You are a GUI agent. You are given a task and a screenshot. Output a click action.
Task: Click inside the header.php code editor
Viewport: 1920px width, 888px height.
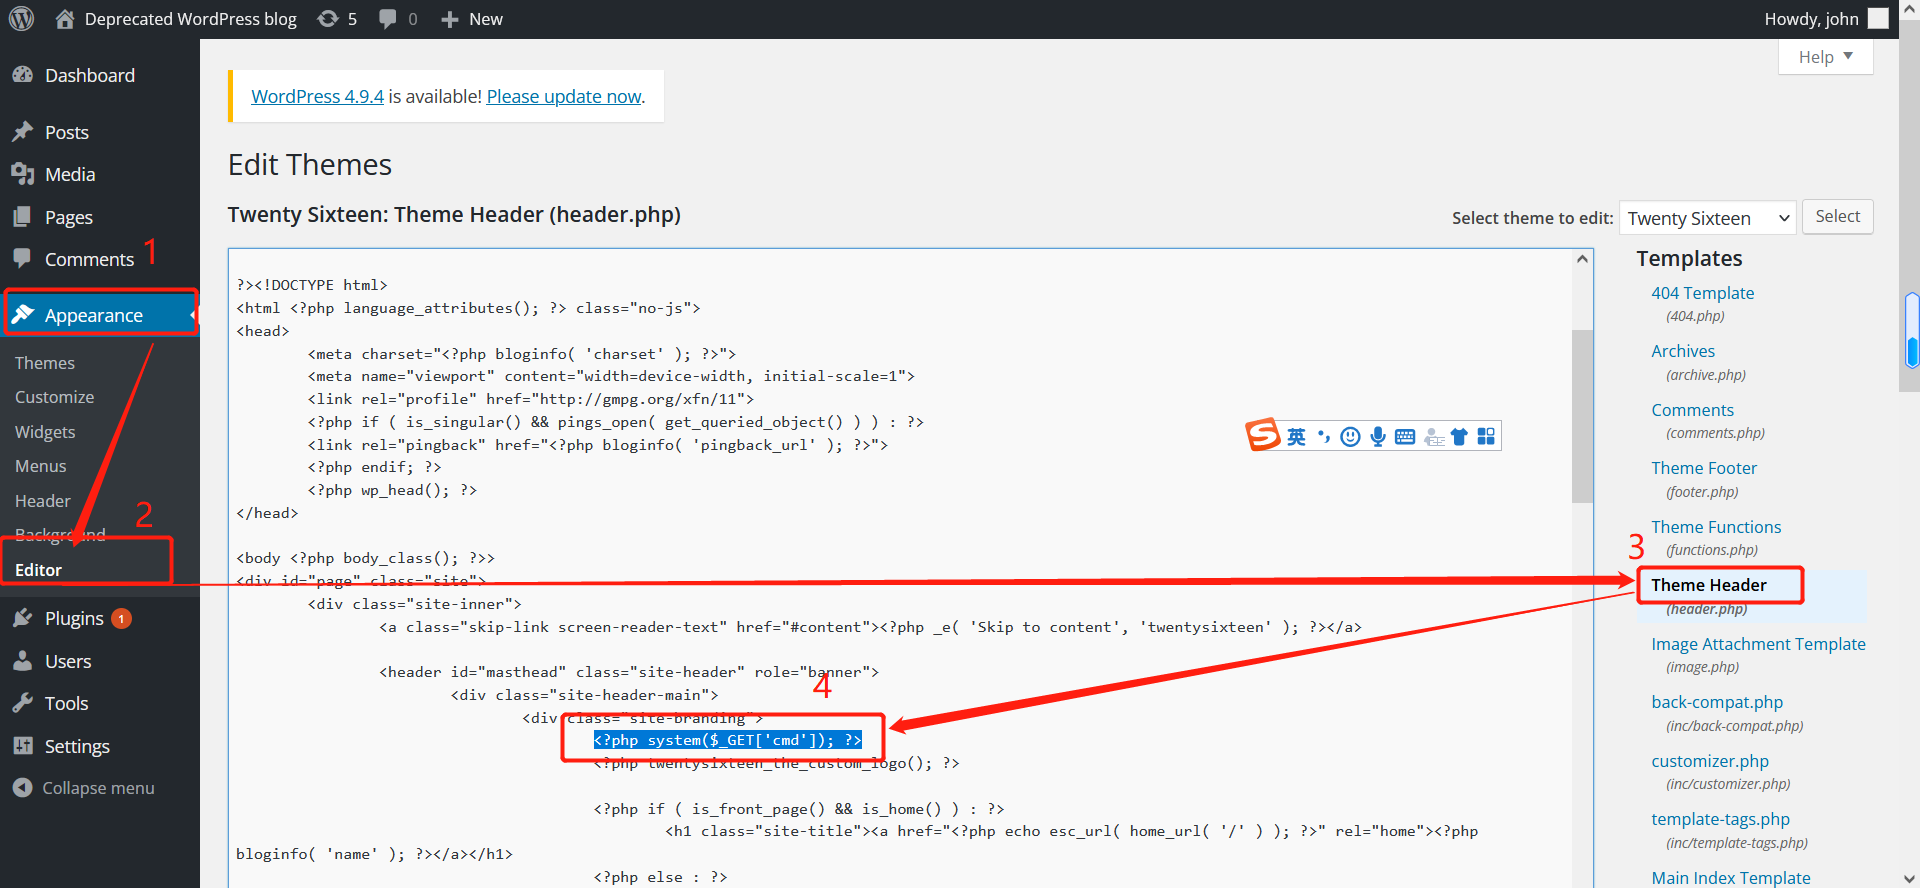click(900, 570)
